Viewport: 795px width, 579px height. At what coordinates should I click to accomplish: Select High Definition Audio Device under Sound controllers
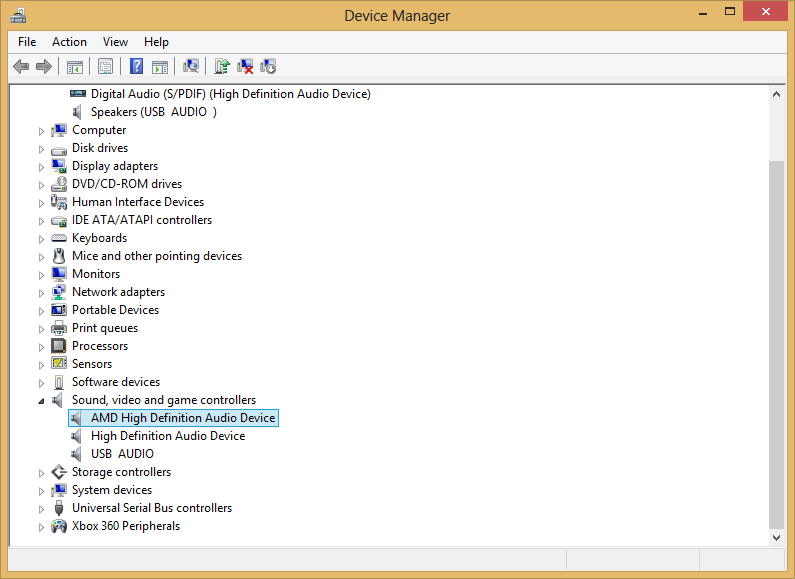click(168, 436)
